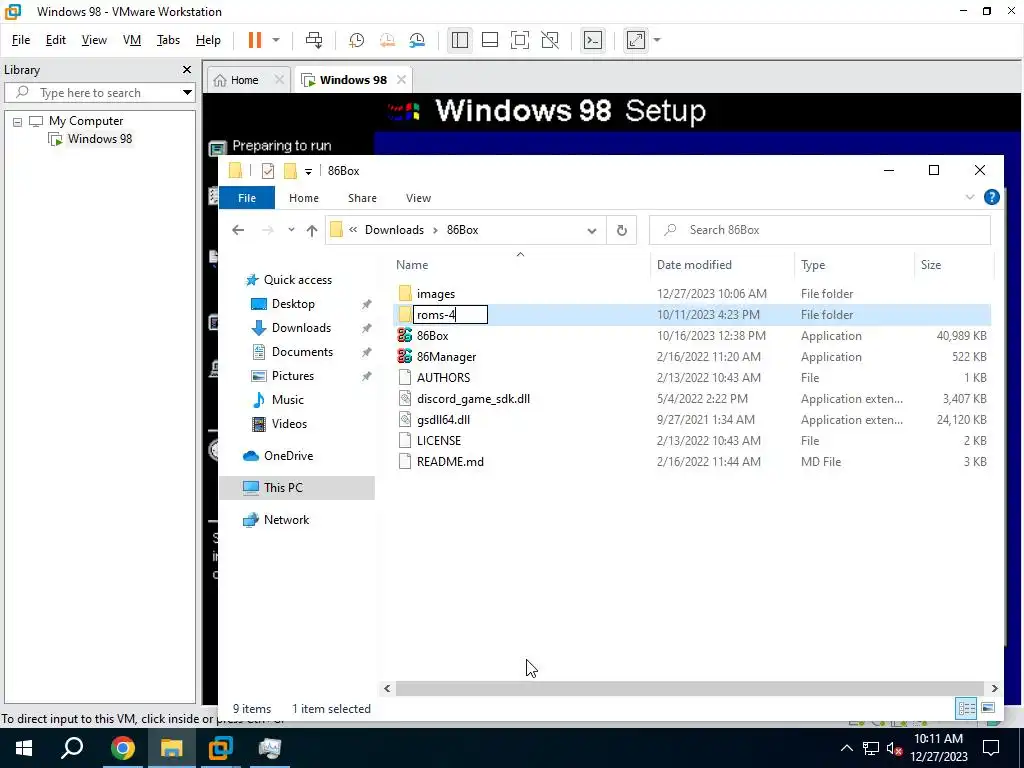Show hidden tray icons chevron
Screen dimensions: 1024x768
tap(846, 748)
